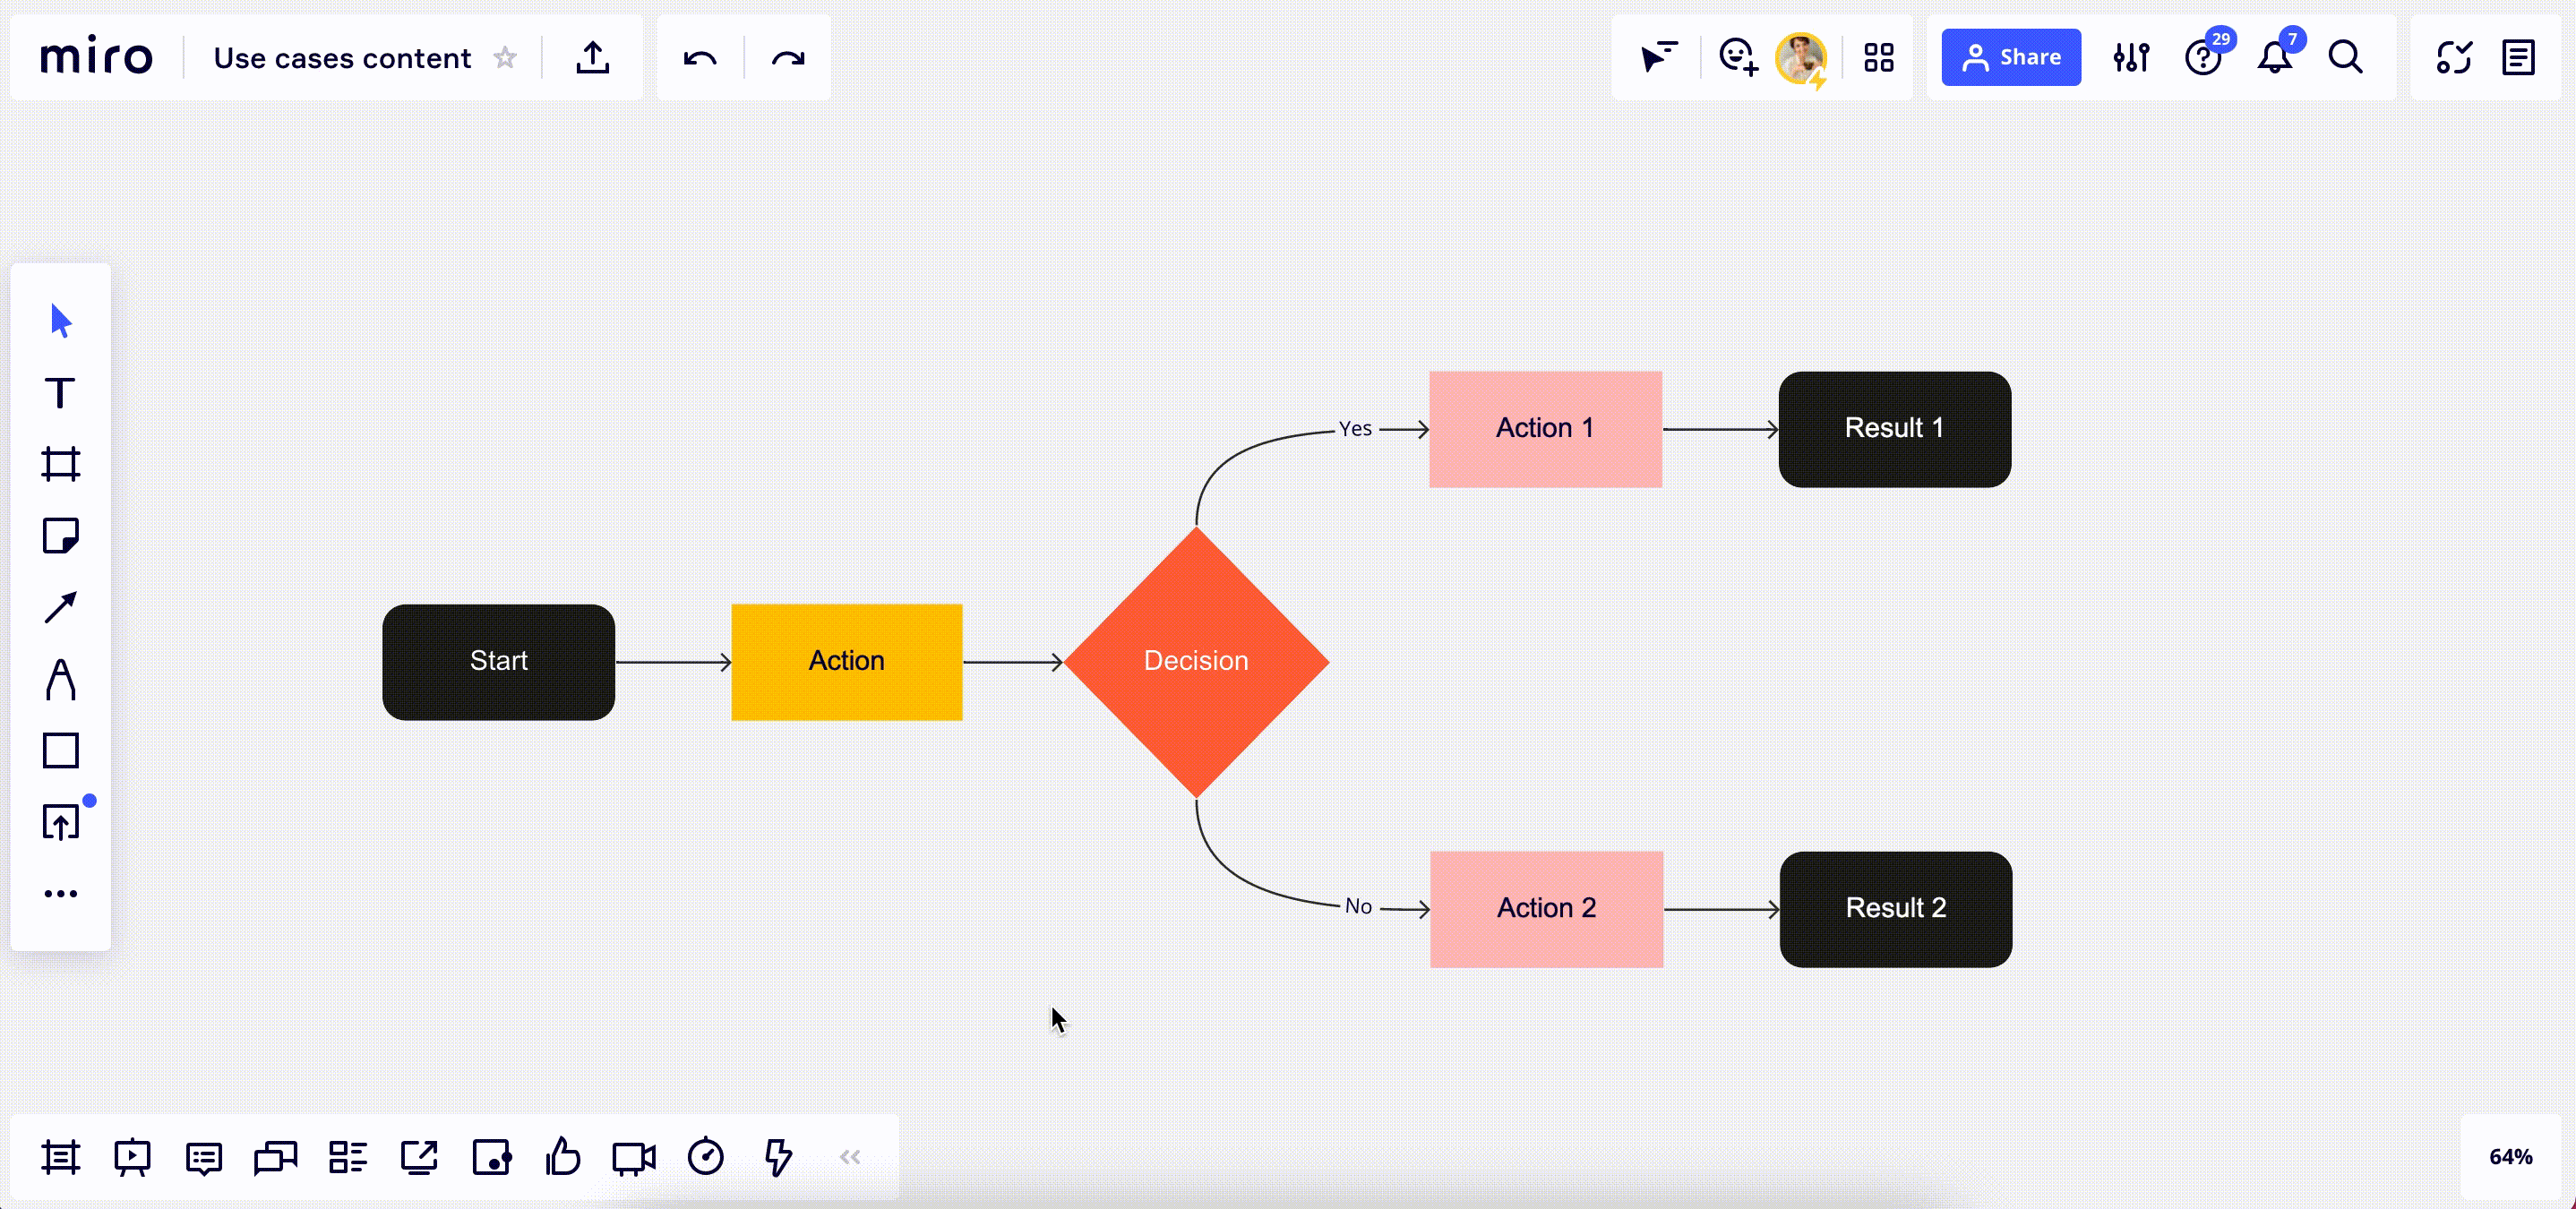Toggle collaborators' cursors visibility
2576x1209 pixels.
point(1658,57)
